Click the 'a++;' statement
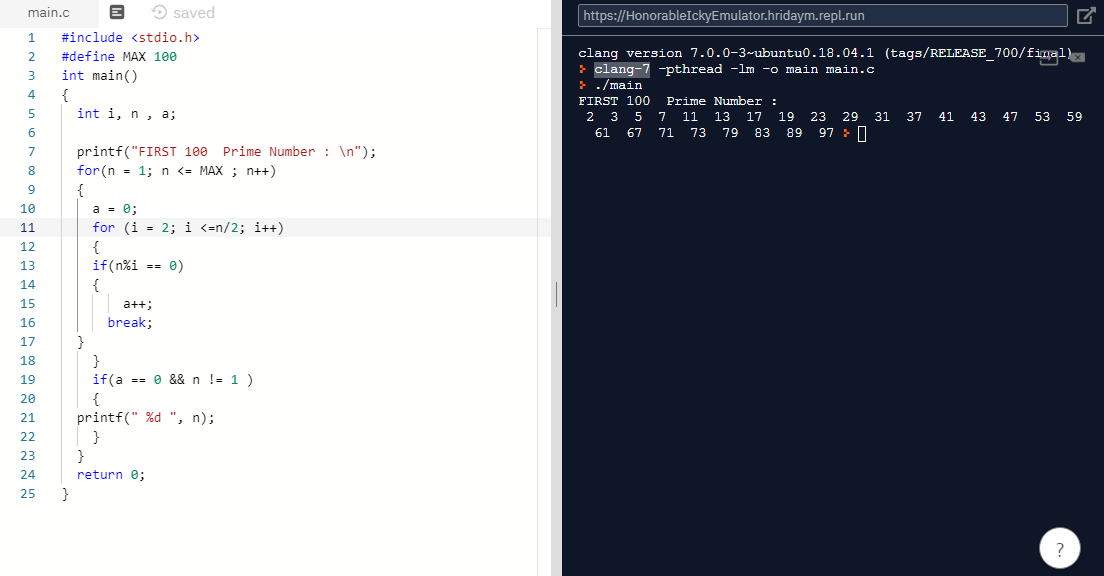Screen dimensions: 1104x576 click(x=138, y=303)
